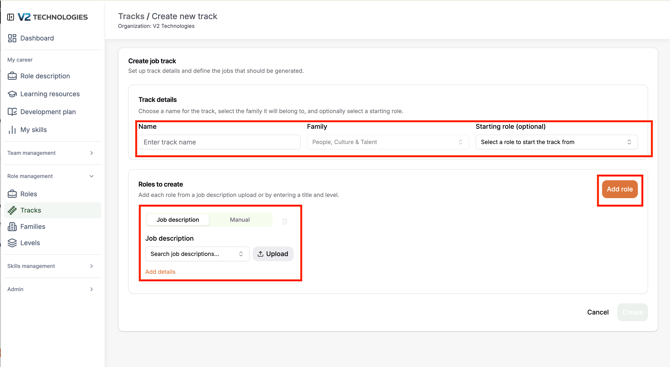Open Dashboard from the sidebar
This screenshot has width=670, height=367.
click(53, 38)
